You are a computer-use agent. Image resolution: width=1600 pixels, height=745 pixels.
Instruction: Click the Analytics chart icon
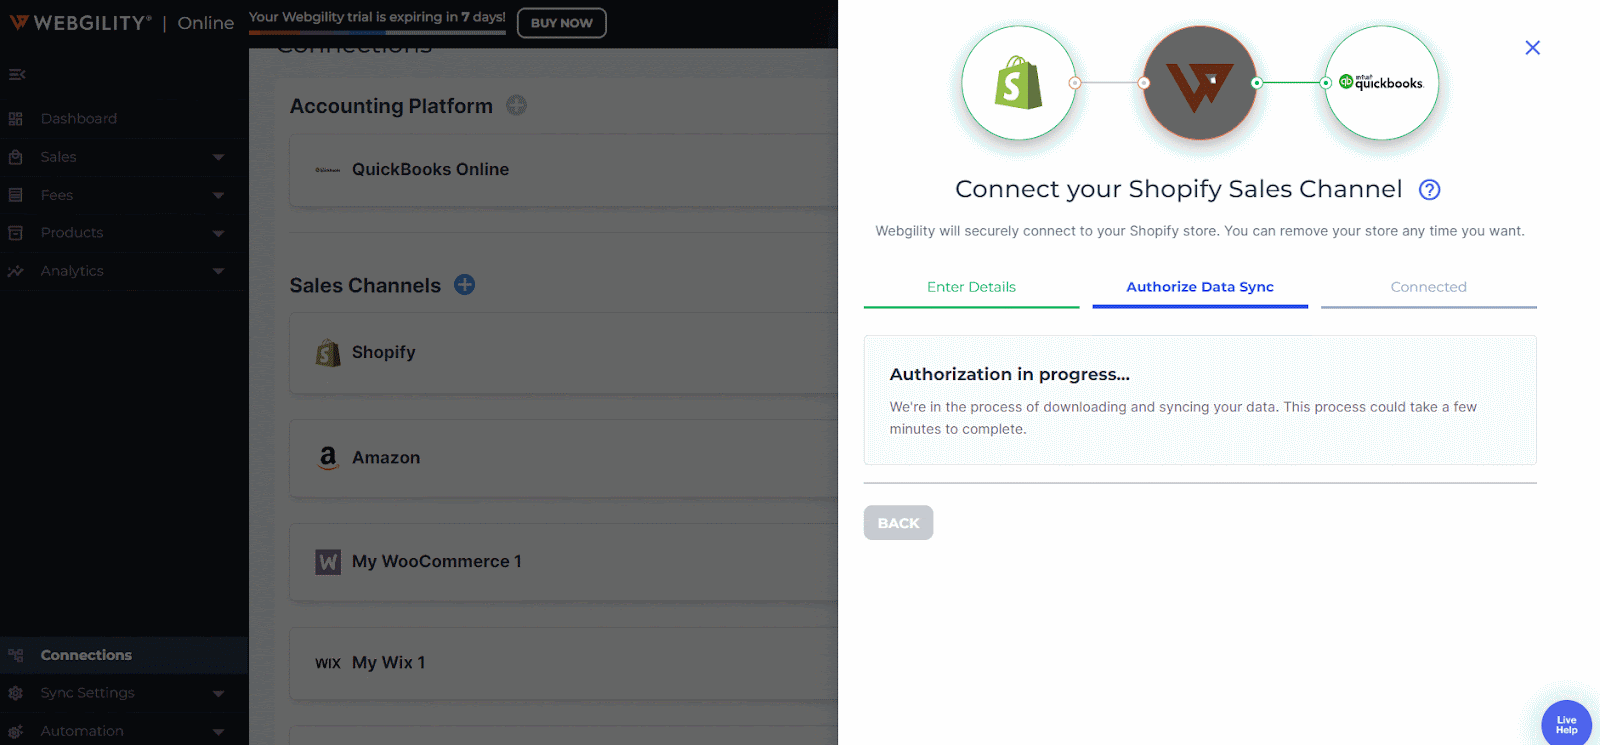point(16,271)
